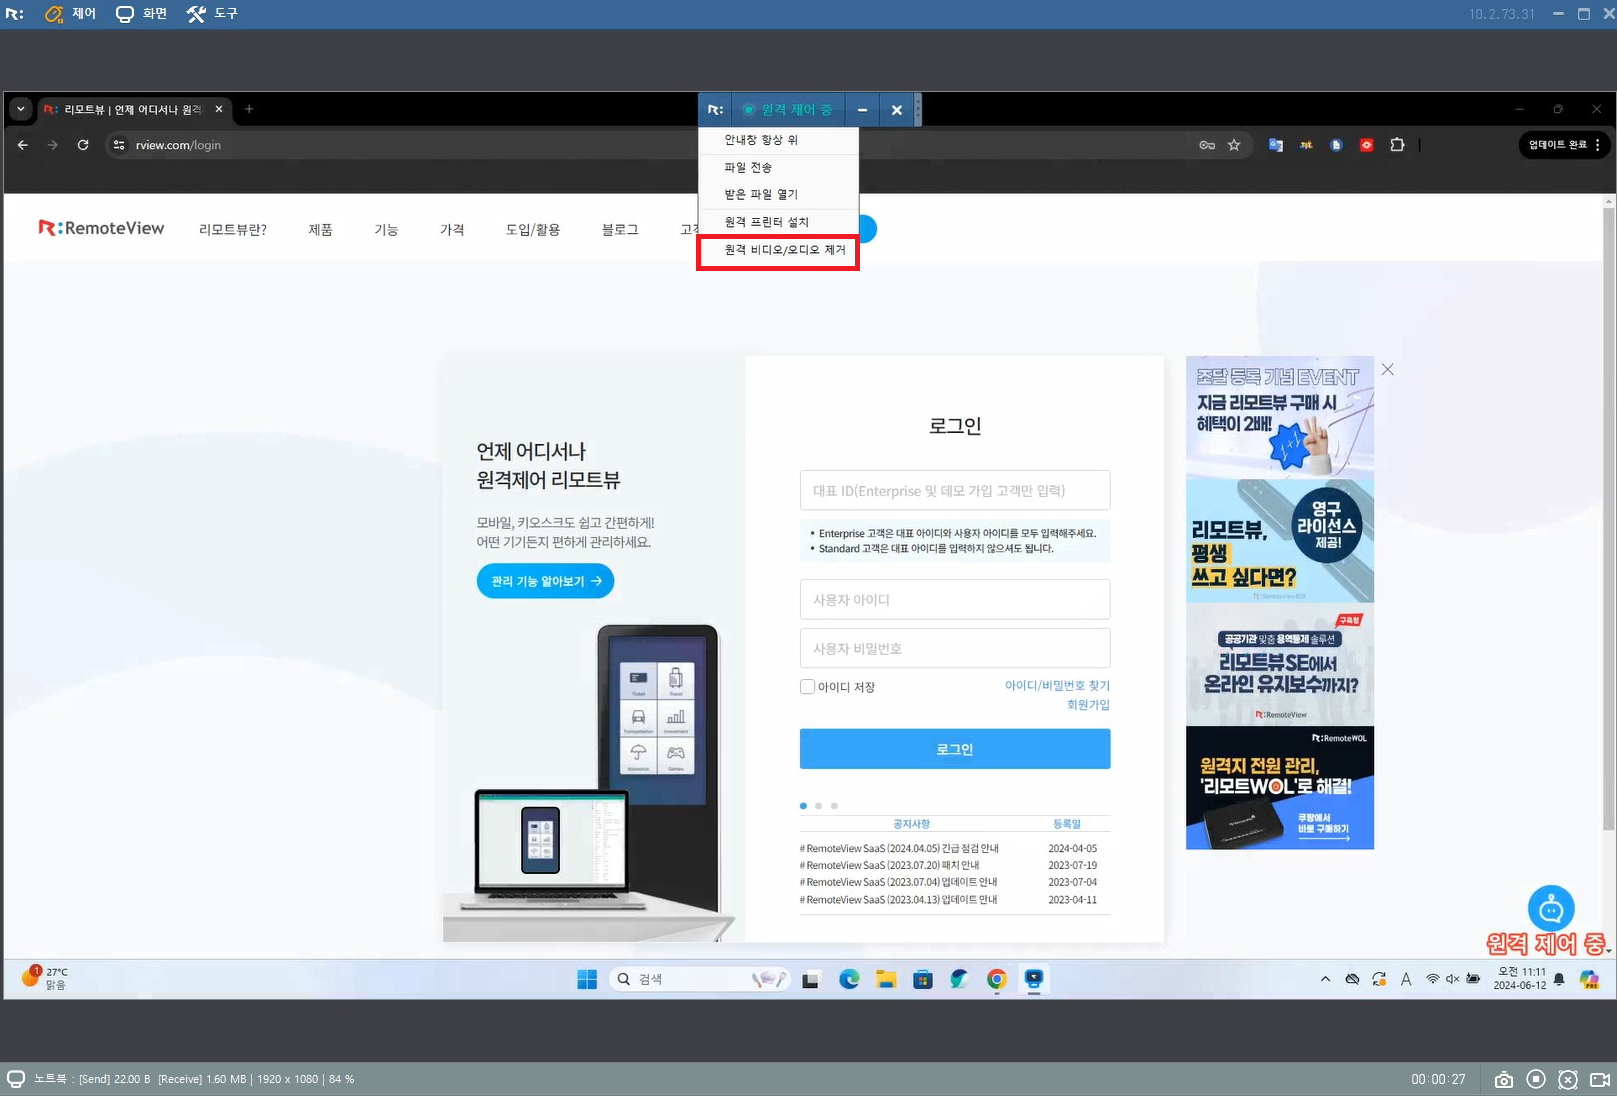The width and height of the screenshot is (1617, 1096).
Task: Click the screenshot camera icon in status bar
Action: click(1503, 1079)
